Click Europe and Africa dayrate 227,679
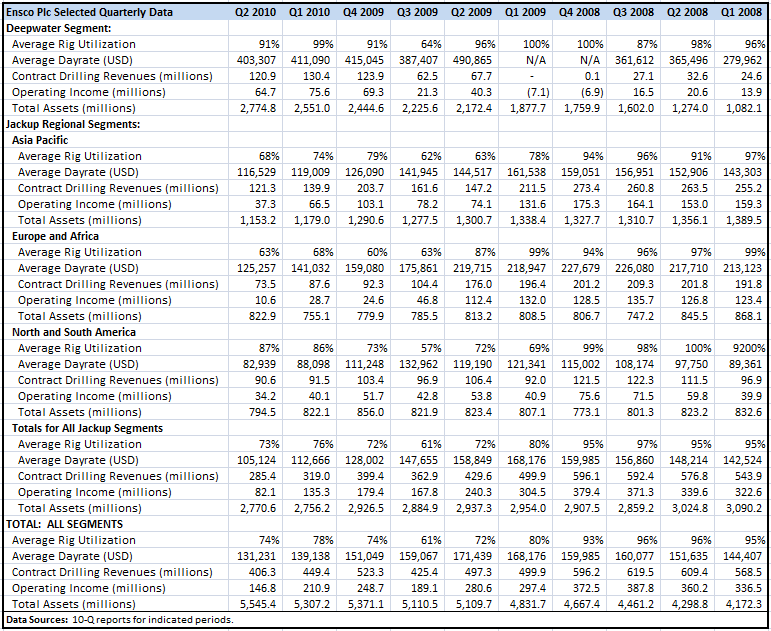 (580, 268)
